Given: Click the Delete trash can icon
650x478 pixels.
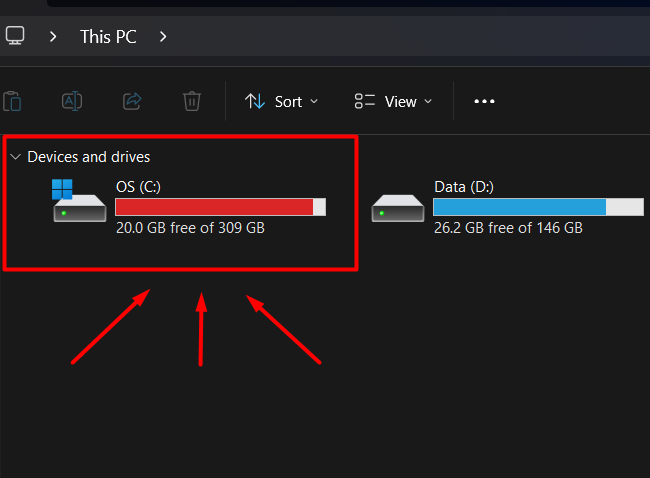Looking at the screenshot, I should [x=192, y=101].
